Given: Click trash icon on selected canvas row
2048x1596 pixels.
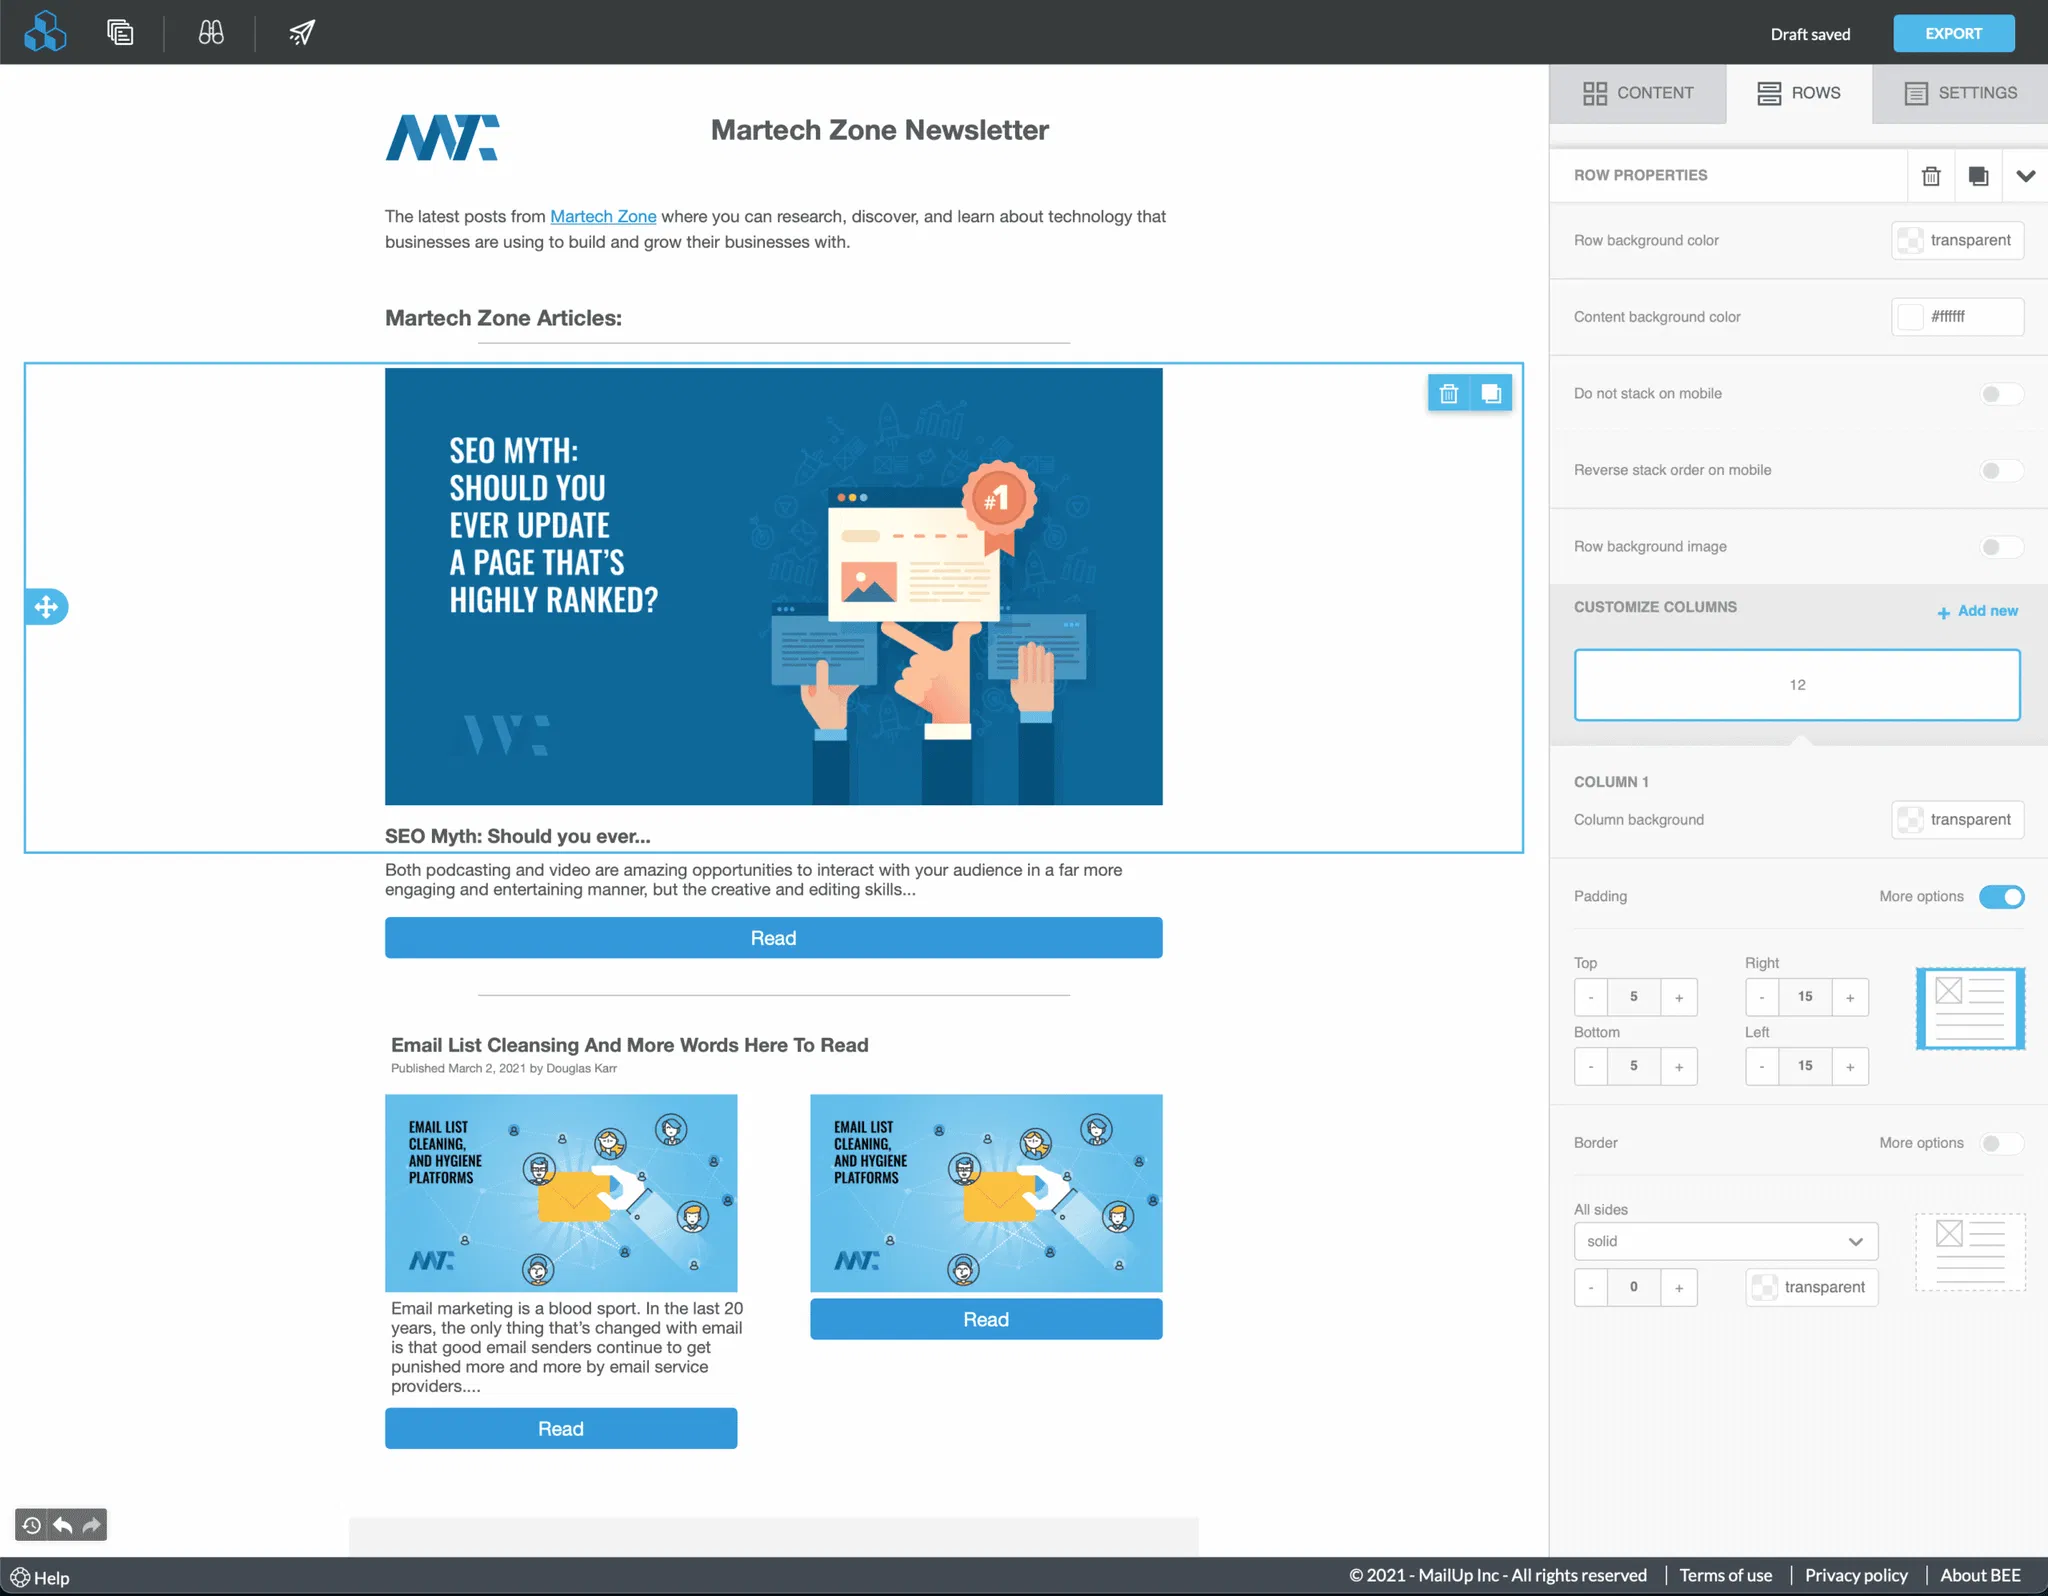Looking at the screenshot, I should pos(1449,394).
